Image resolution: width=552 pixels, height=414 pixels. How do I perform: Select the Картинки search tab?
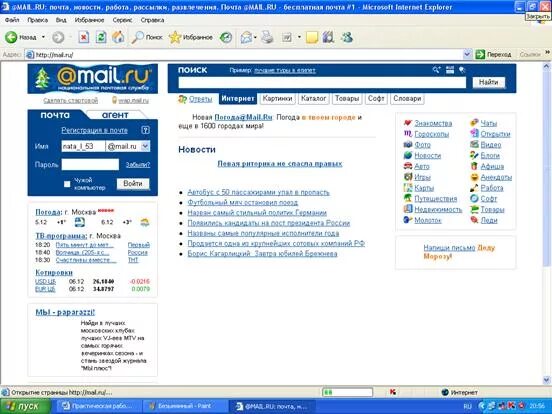tap(277, 99)
